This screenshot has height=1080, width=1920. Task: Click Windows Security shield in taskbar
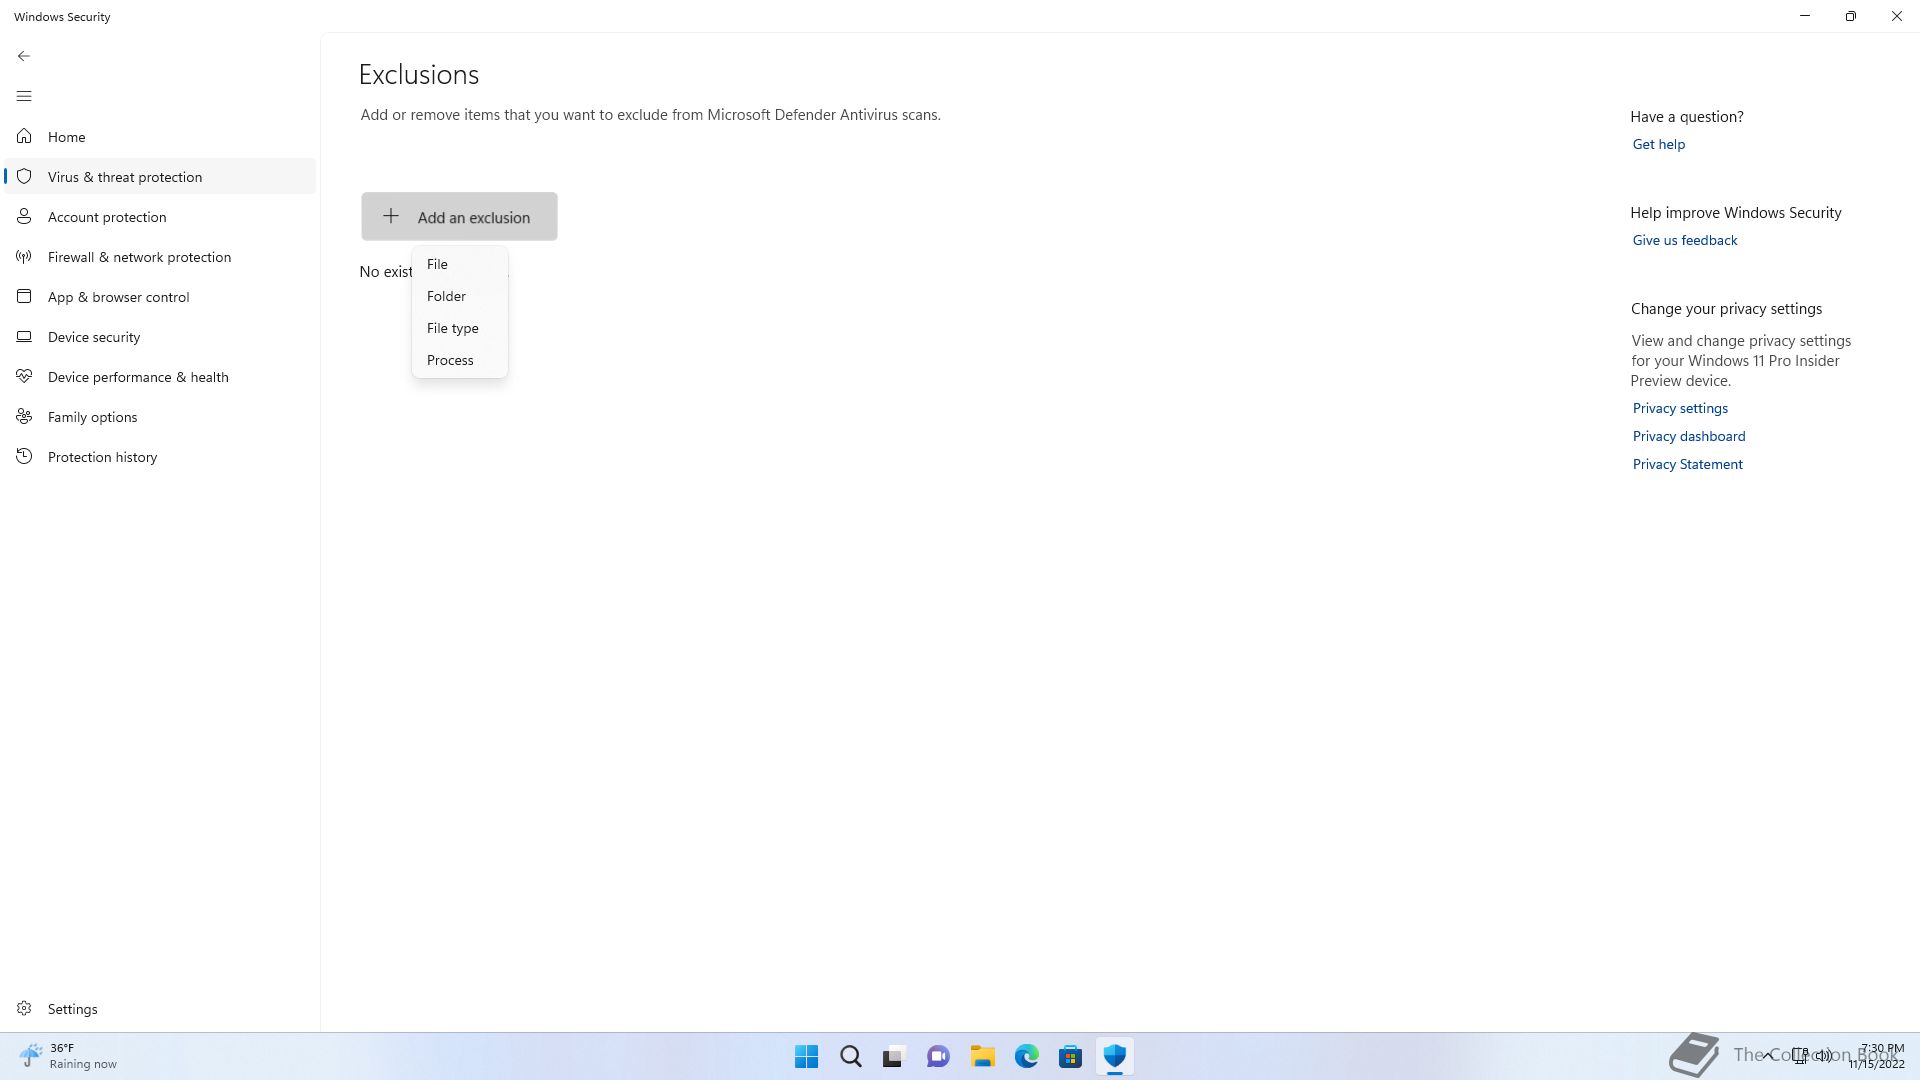1114,1056
